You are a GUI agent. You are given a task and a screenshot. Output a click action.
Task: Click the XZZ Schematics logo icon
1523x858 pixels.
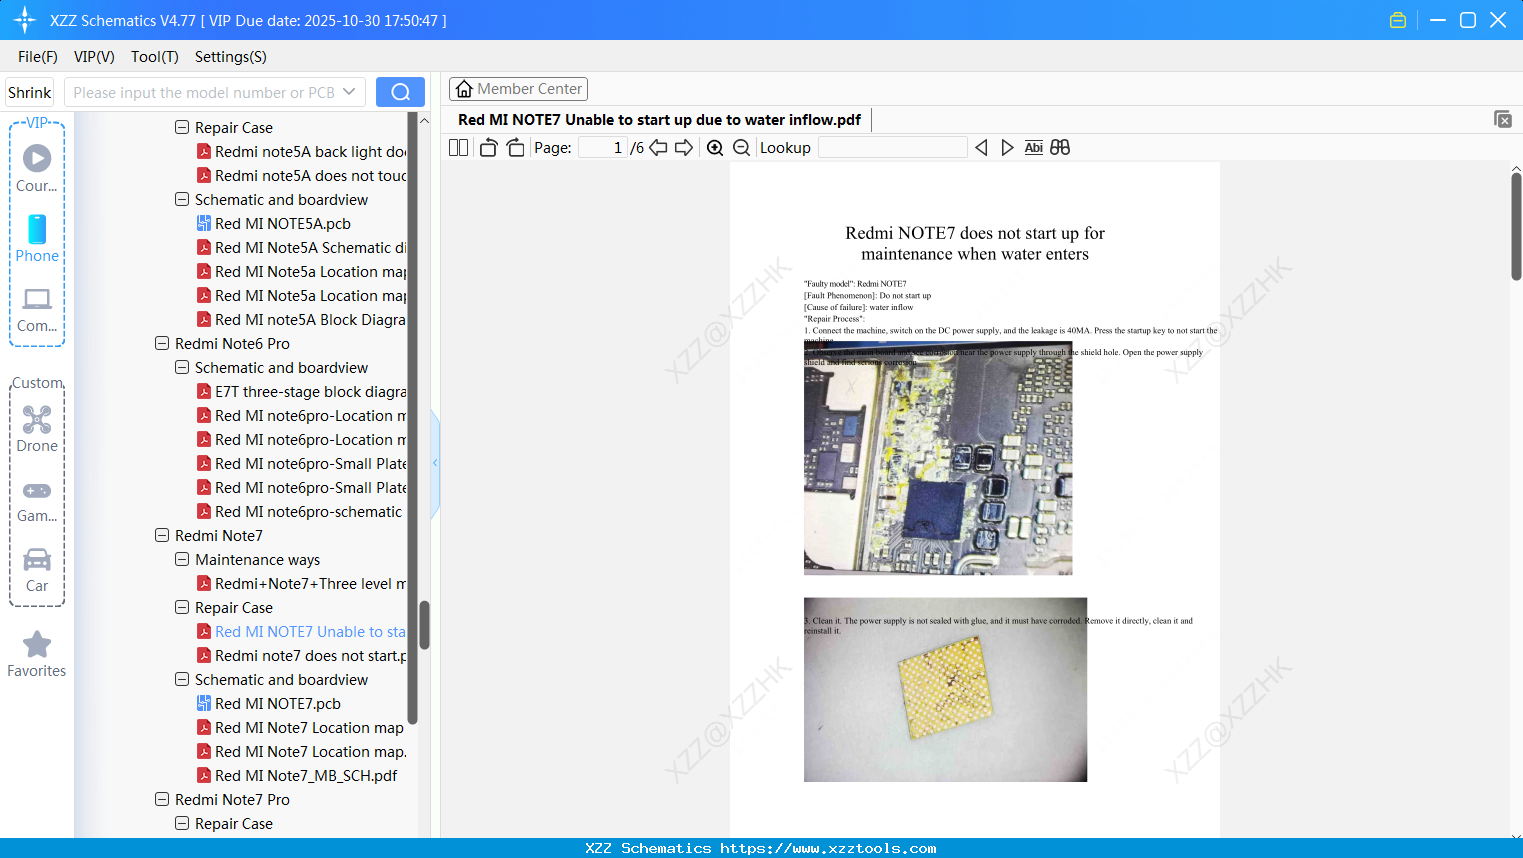coord(24,20)
